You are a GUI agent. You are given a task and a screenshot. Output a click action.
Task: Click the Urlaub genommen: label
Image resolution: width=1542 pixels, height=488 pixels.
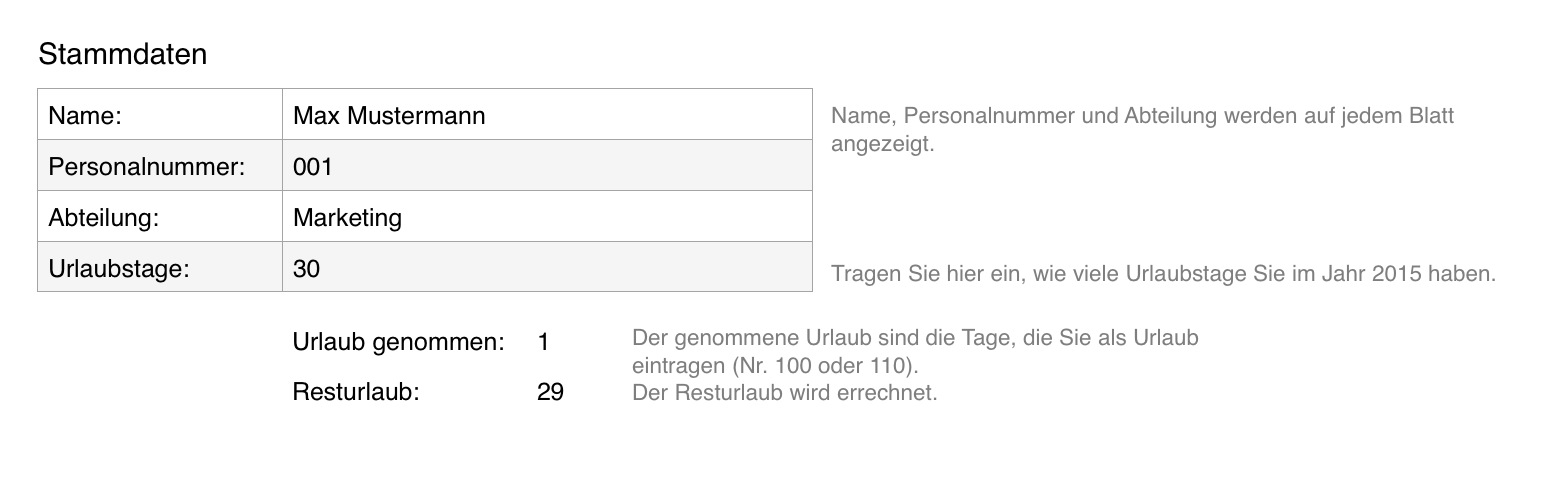(x=398, y=342)
